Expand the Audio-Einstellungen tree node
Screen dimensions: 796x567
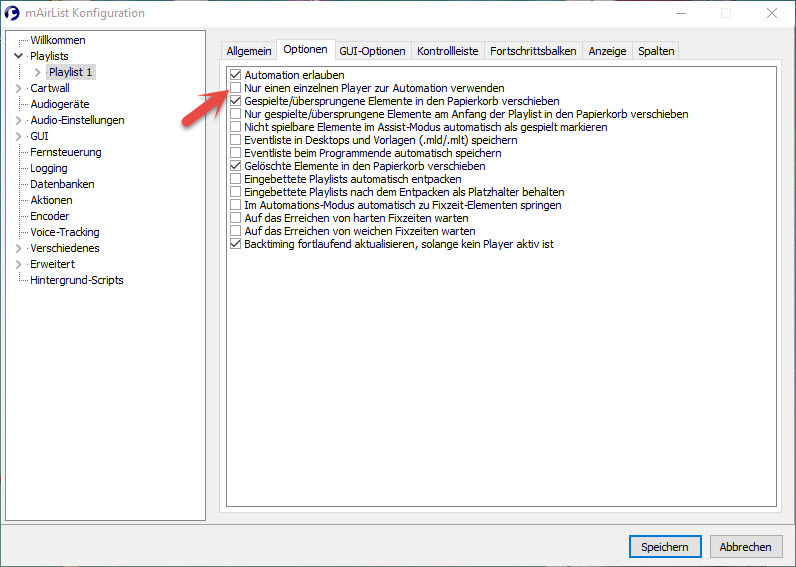coord(18,120)
